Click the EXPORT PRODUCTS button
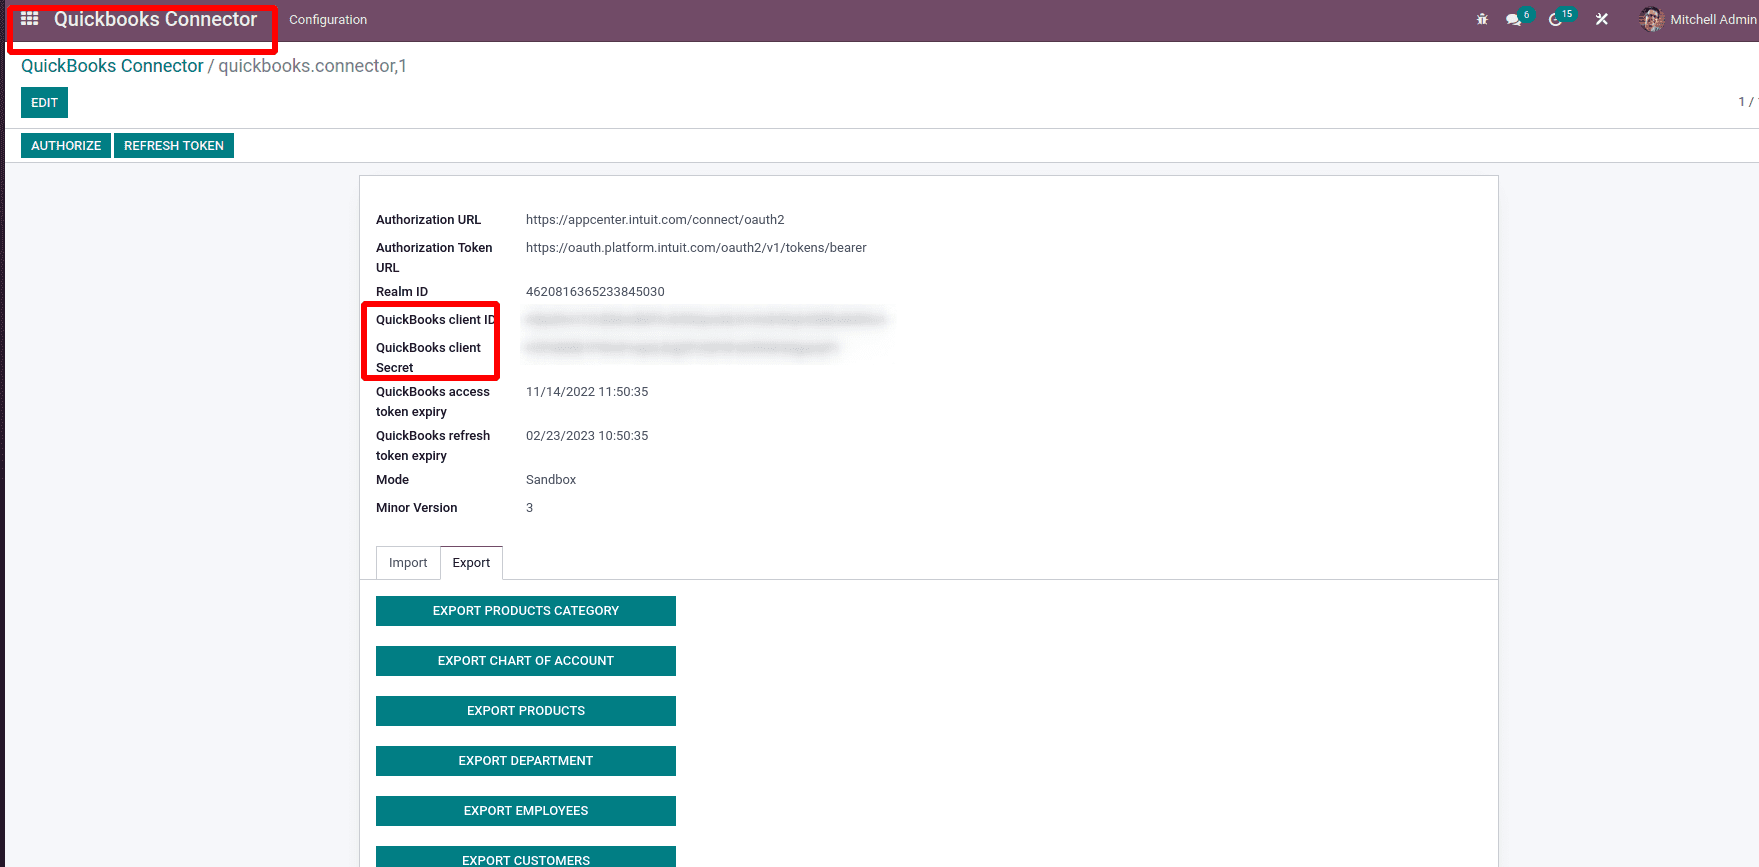 [x=526, y=711]
